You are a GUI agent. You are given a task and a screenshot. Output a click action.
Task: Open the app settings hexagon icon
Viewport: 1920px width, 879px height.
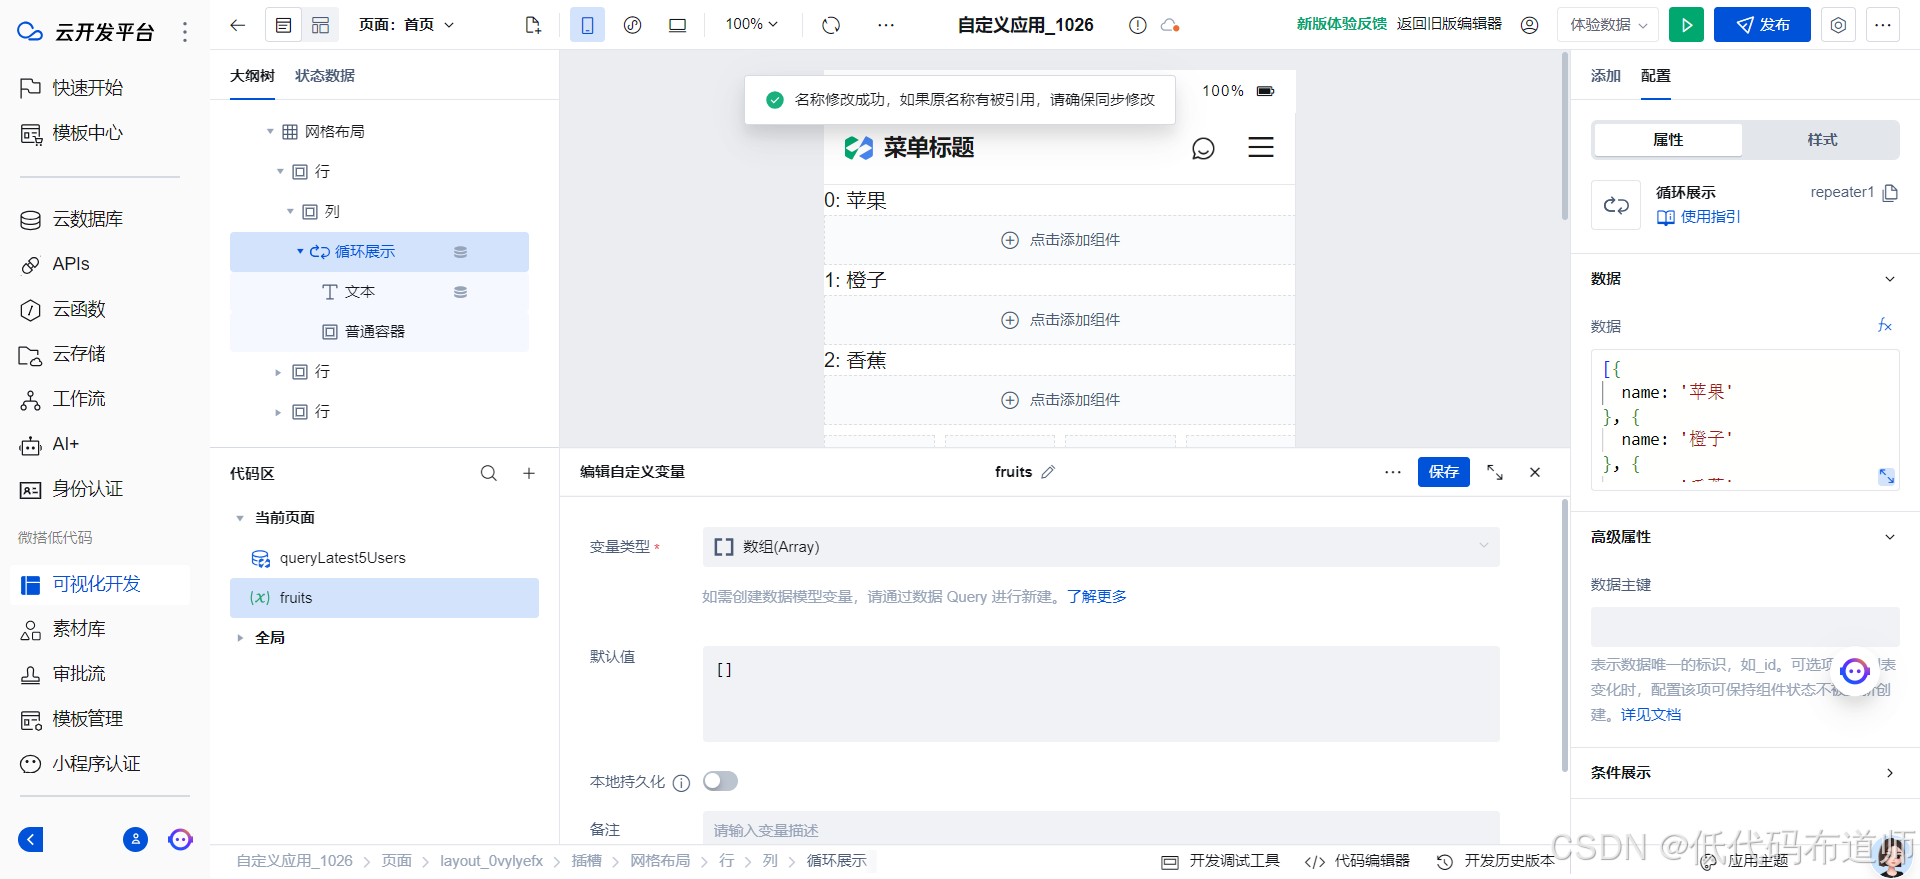tap(1838, 25)
